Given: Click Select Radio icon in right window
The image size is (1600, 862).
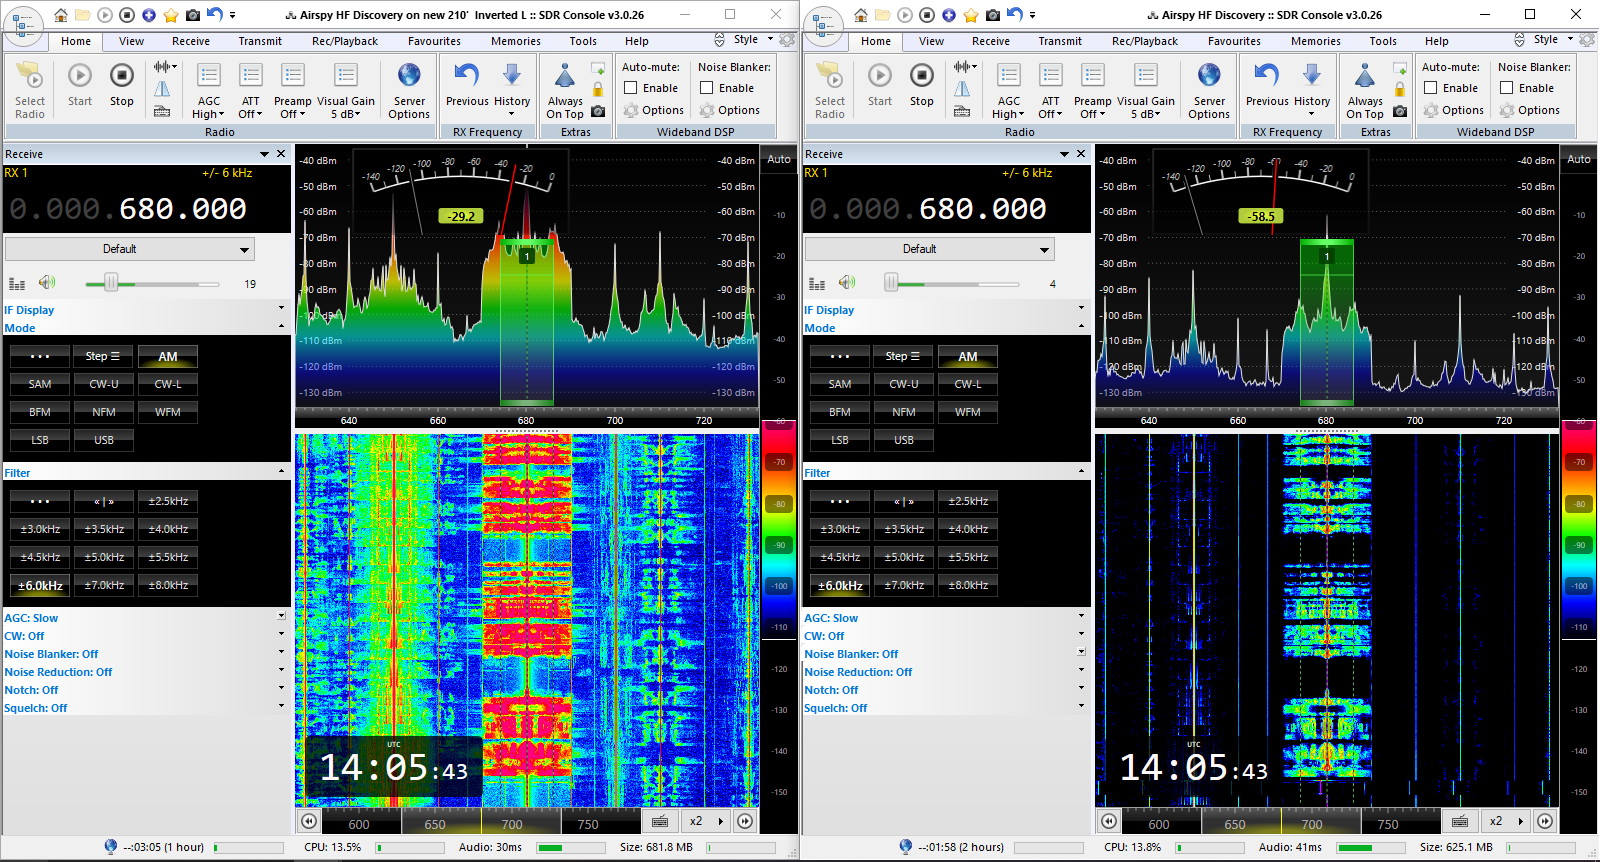Looking at the screenshot, I should (830, 77).
